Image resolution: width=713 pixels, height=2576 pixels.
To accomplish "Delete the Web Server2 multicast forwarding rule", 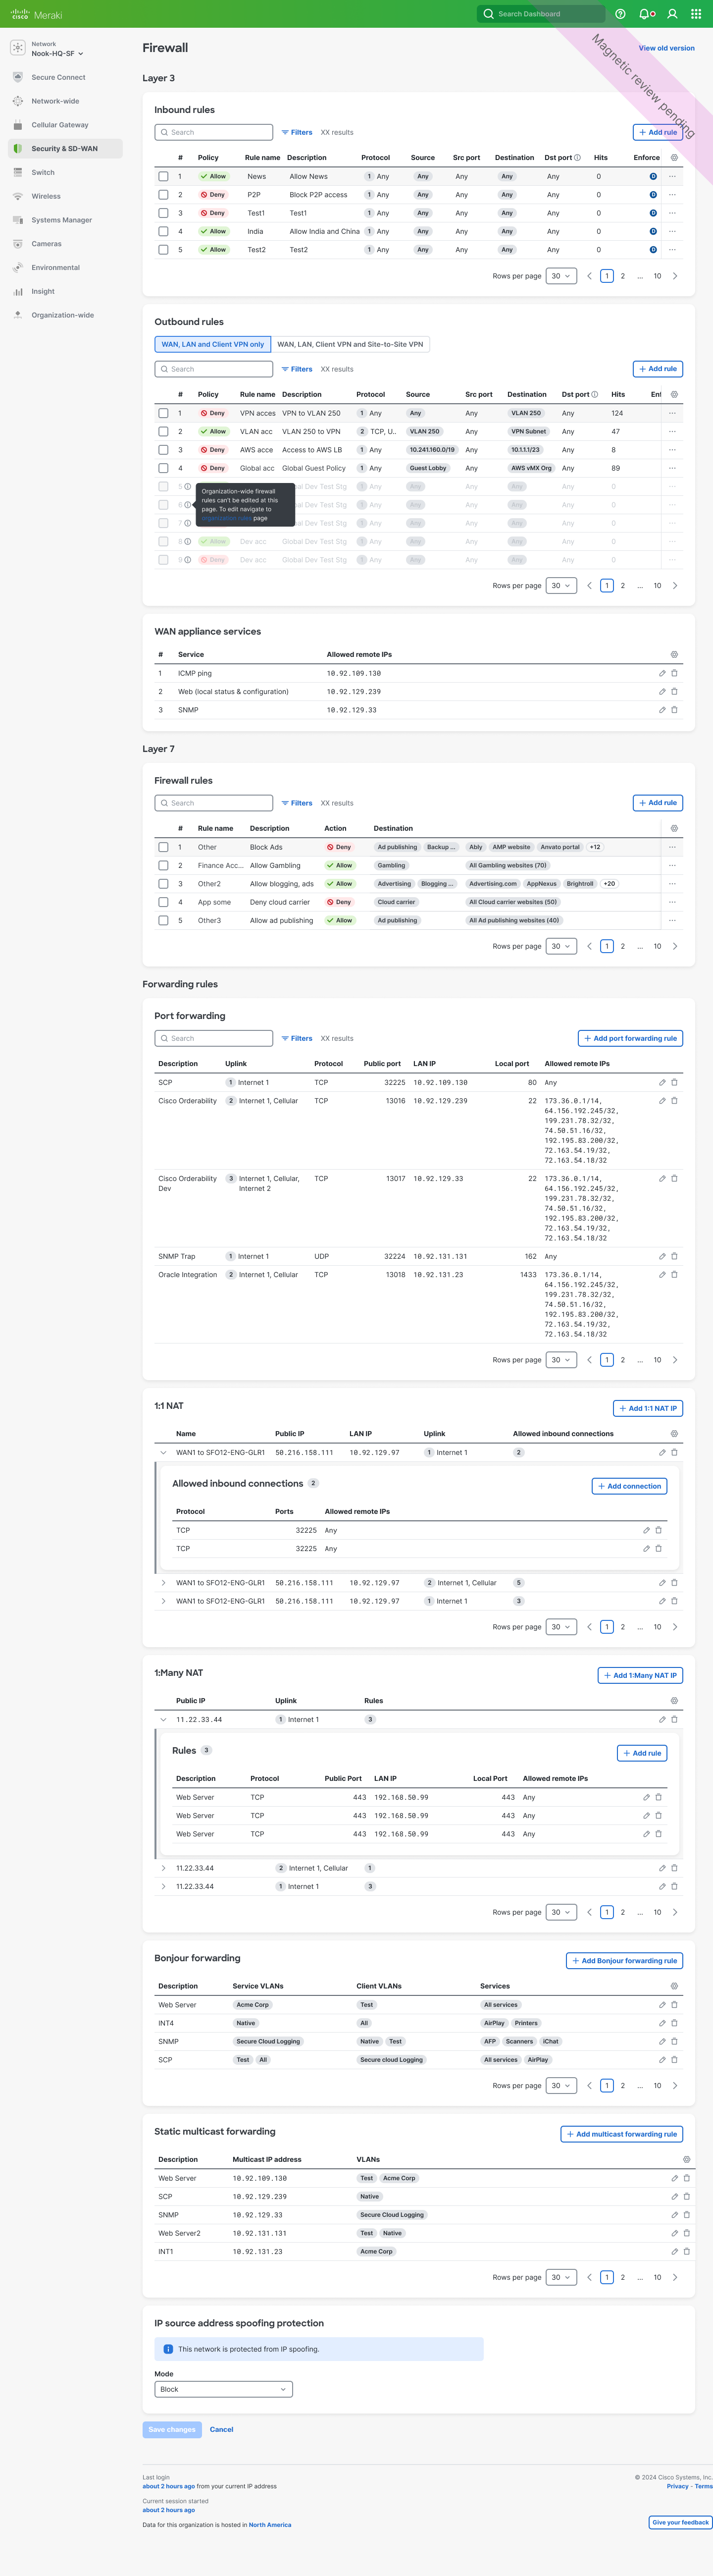I will pos(686,2233).
